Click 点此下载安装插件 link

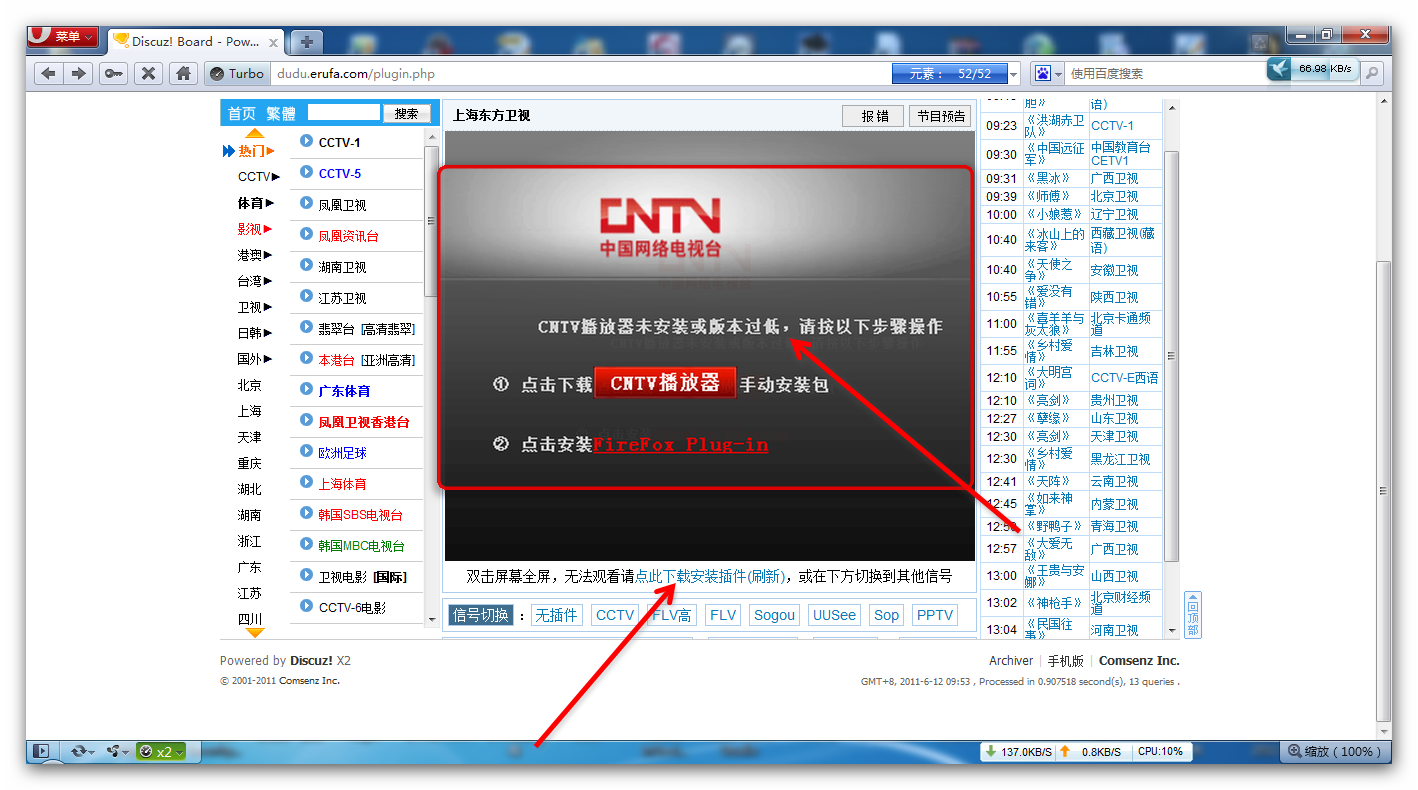691,576
